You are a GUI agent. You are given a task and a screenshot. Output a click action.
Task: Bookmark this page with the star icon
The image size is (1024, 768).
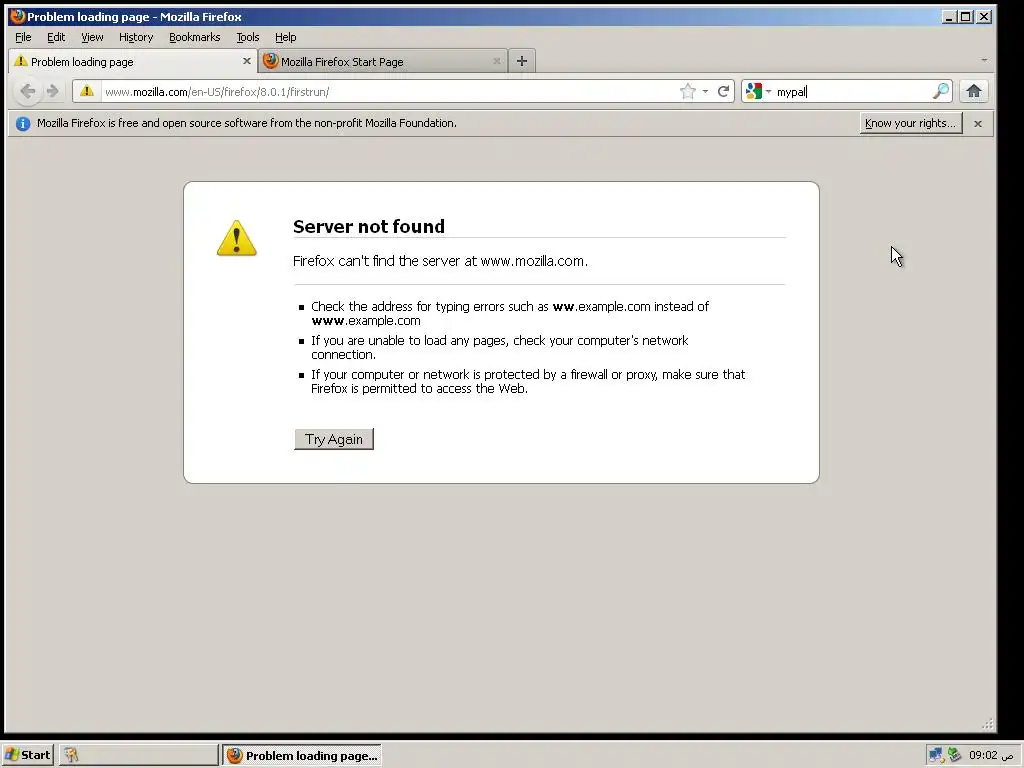click(x=688, y=91)
